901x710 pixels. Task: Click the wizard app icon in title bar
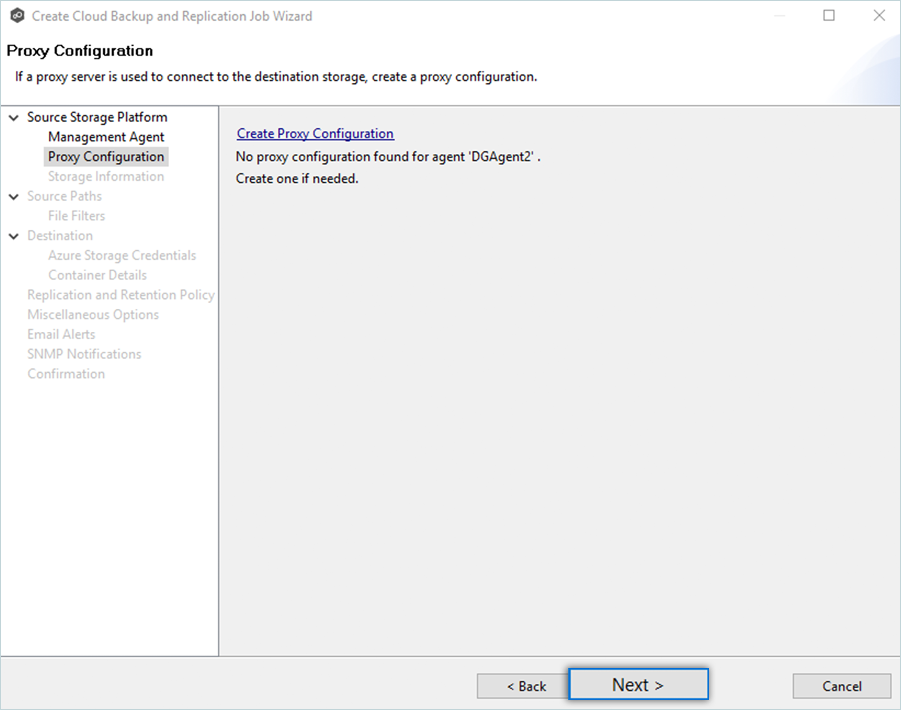coord(16,16)
